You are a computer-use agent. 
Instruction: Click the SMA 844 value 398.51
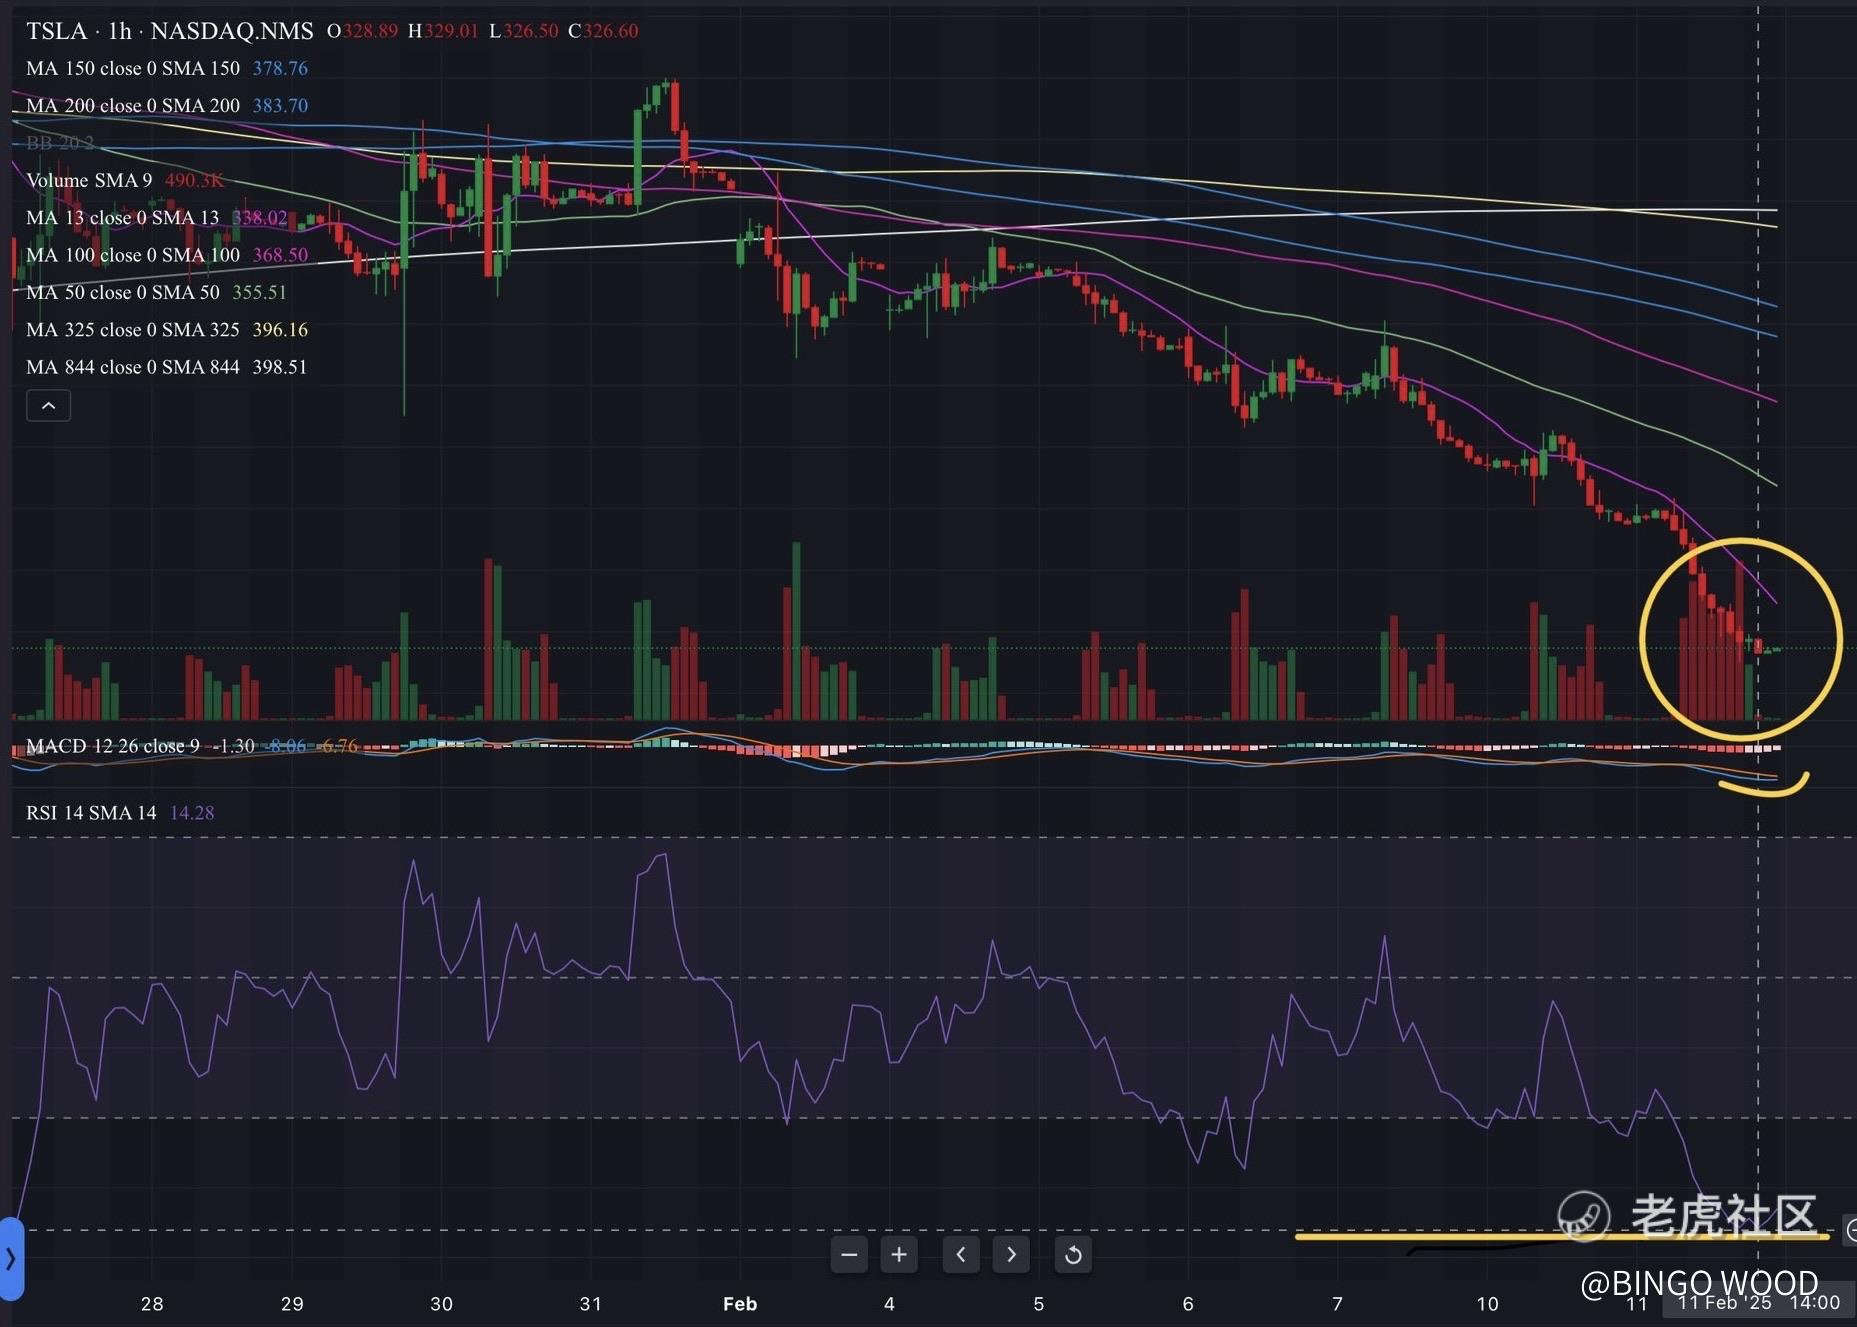tap(280, 367)
